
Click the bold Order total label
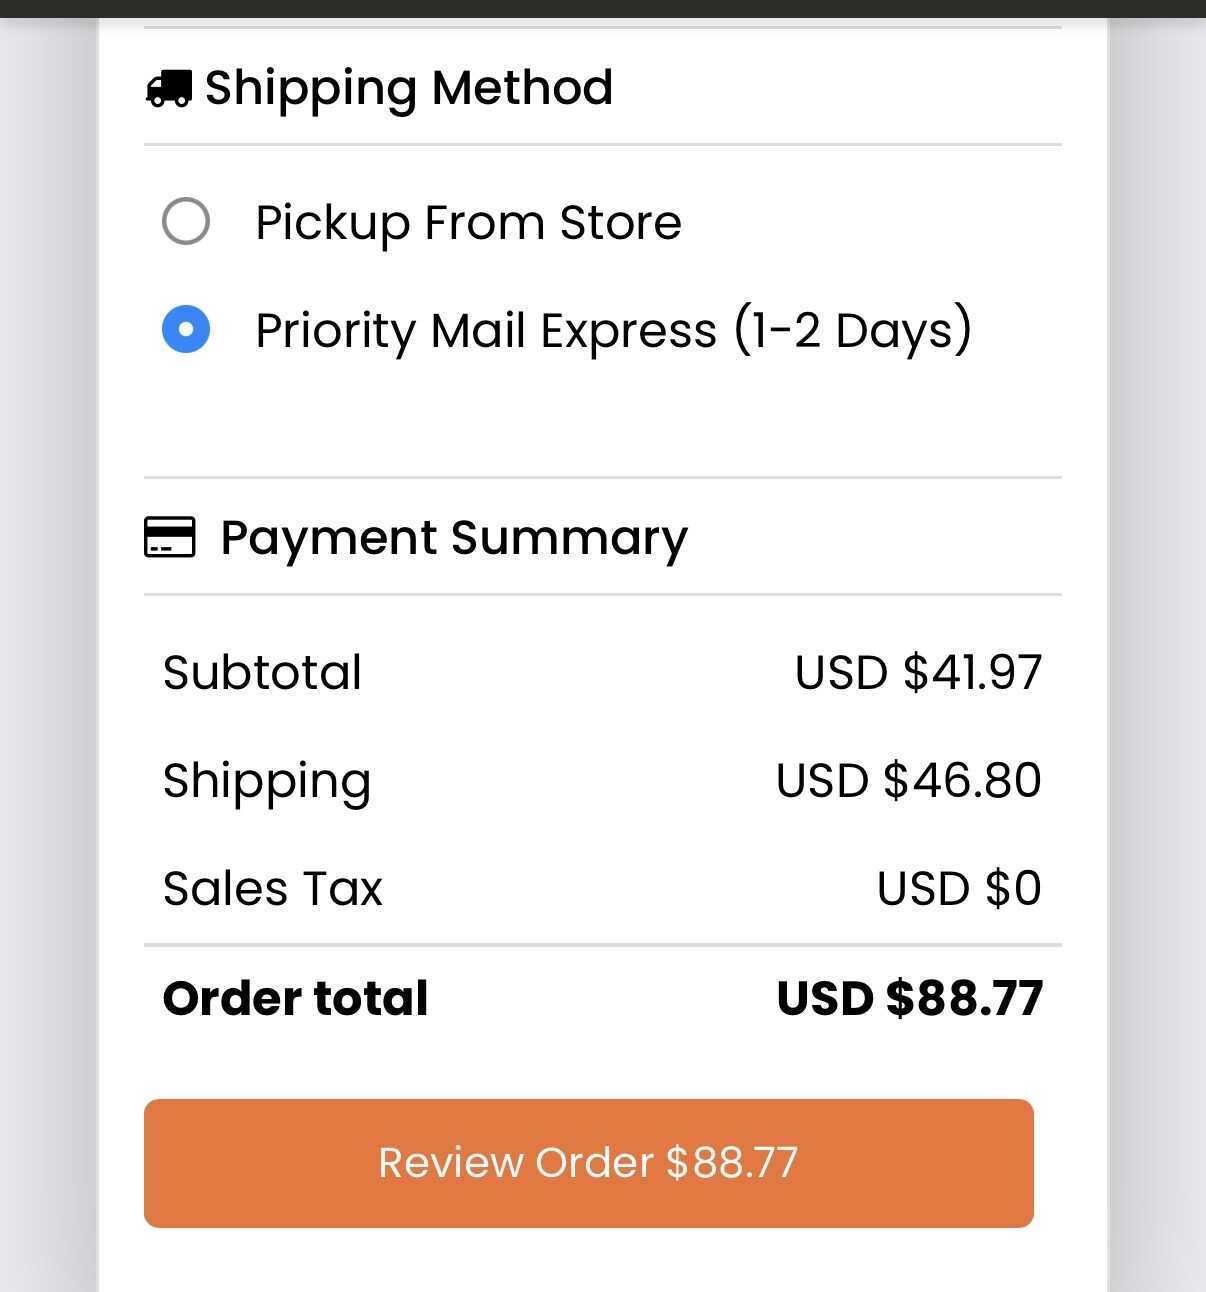point(295,998)
